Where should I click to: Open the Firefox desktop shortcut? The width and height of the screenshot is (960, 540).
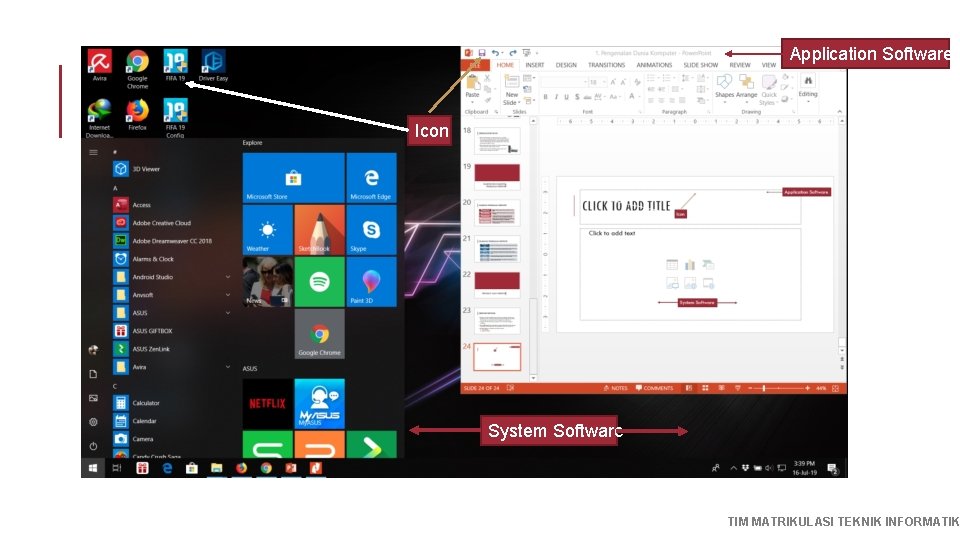pos(137,114)
